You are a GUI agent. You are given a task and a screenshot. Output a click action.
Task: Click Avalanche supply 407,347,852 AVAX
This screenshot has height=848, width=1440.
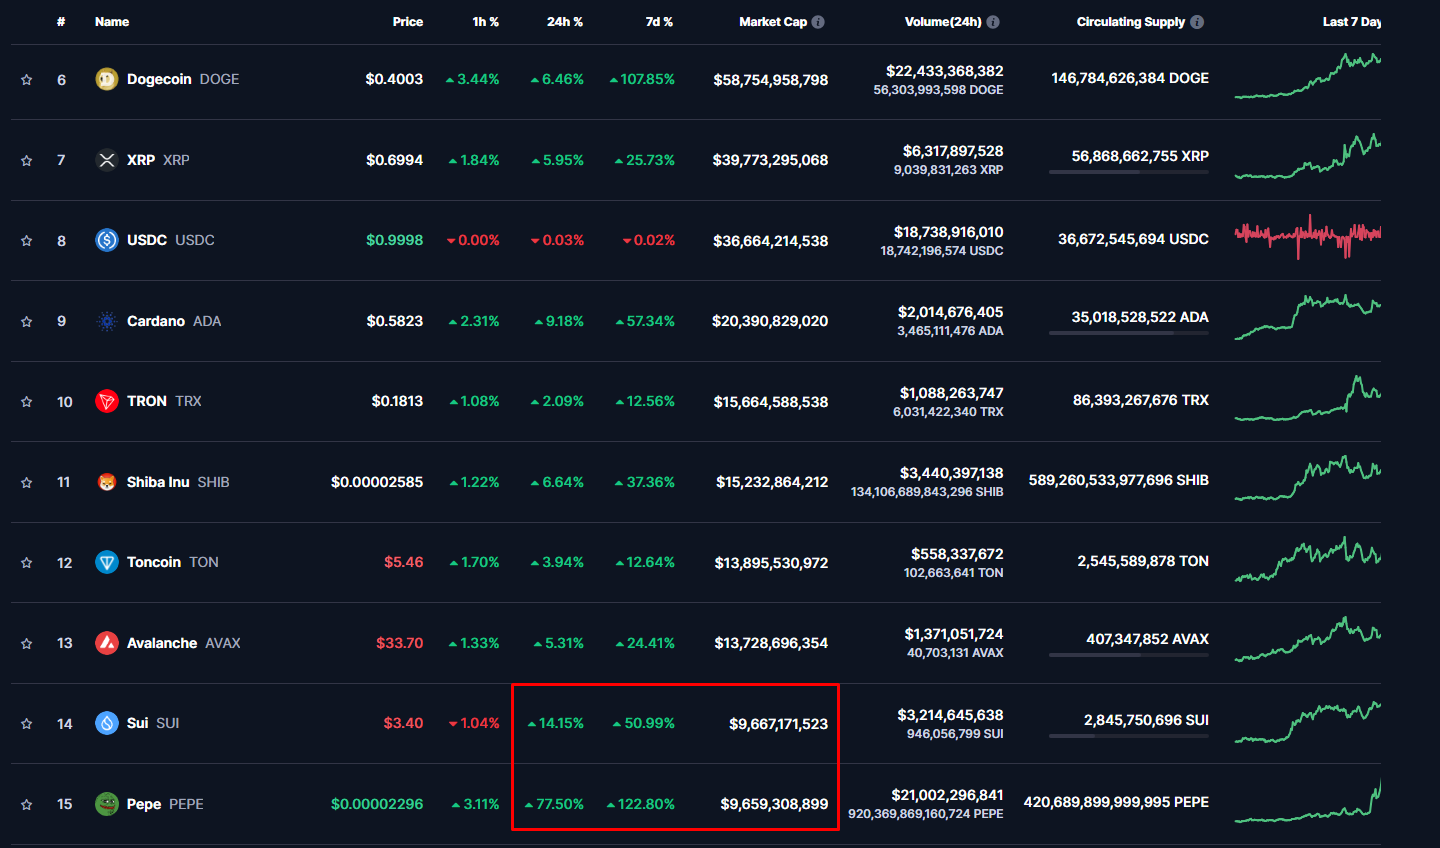pyautogui.click(x=1147, y=639)
